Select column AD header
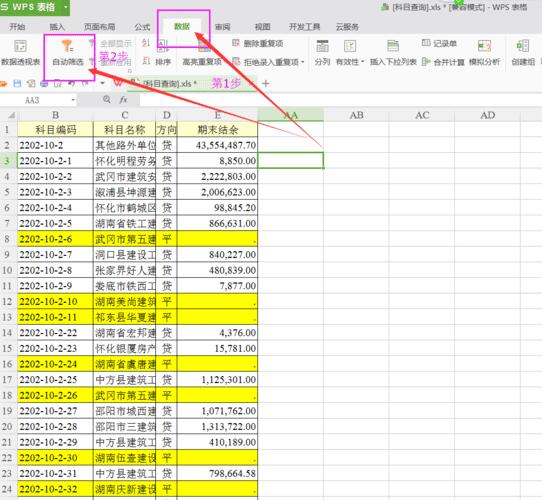 (487, 115)
